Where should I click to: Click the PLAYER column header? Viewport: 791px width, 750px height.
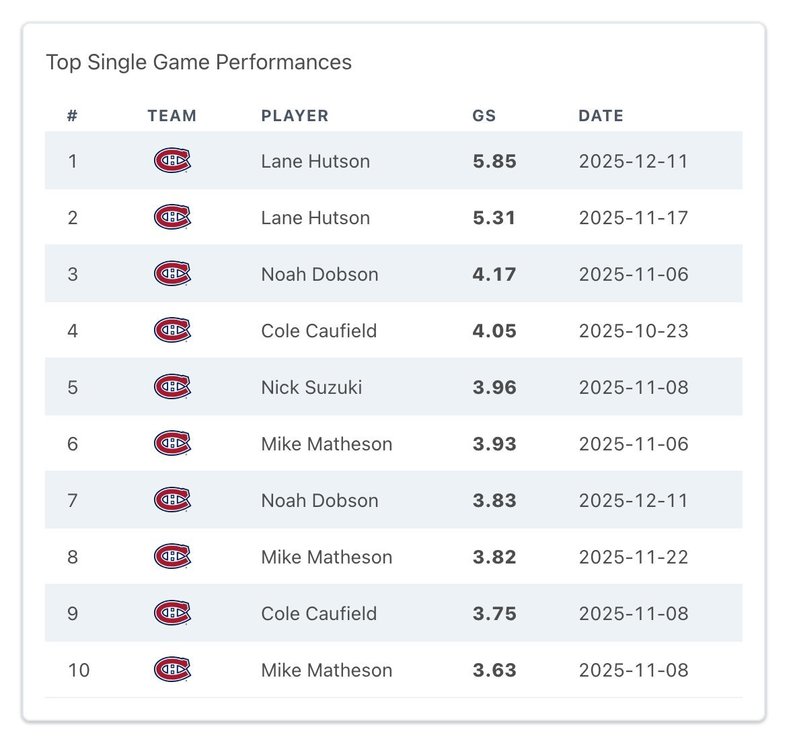tap(294, 116)
